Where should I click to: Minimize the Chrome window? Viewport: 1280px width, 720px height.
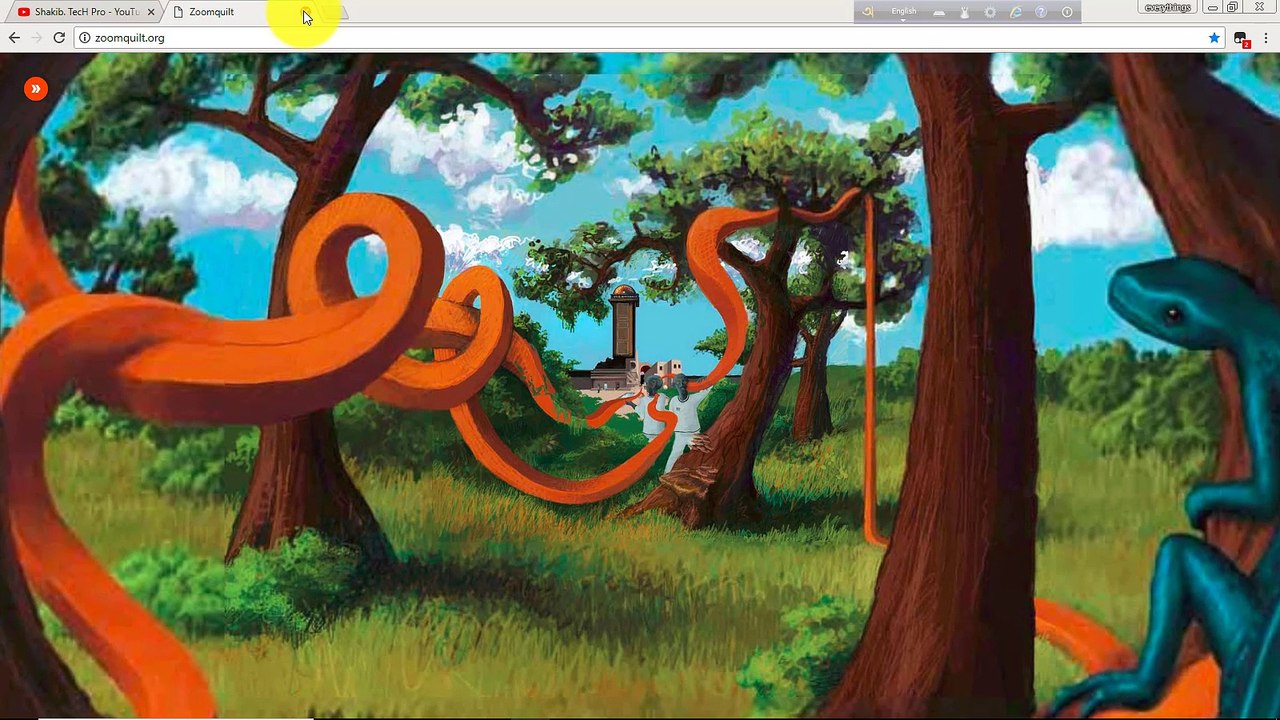pyautogui.click(x=1212, y=8)
